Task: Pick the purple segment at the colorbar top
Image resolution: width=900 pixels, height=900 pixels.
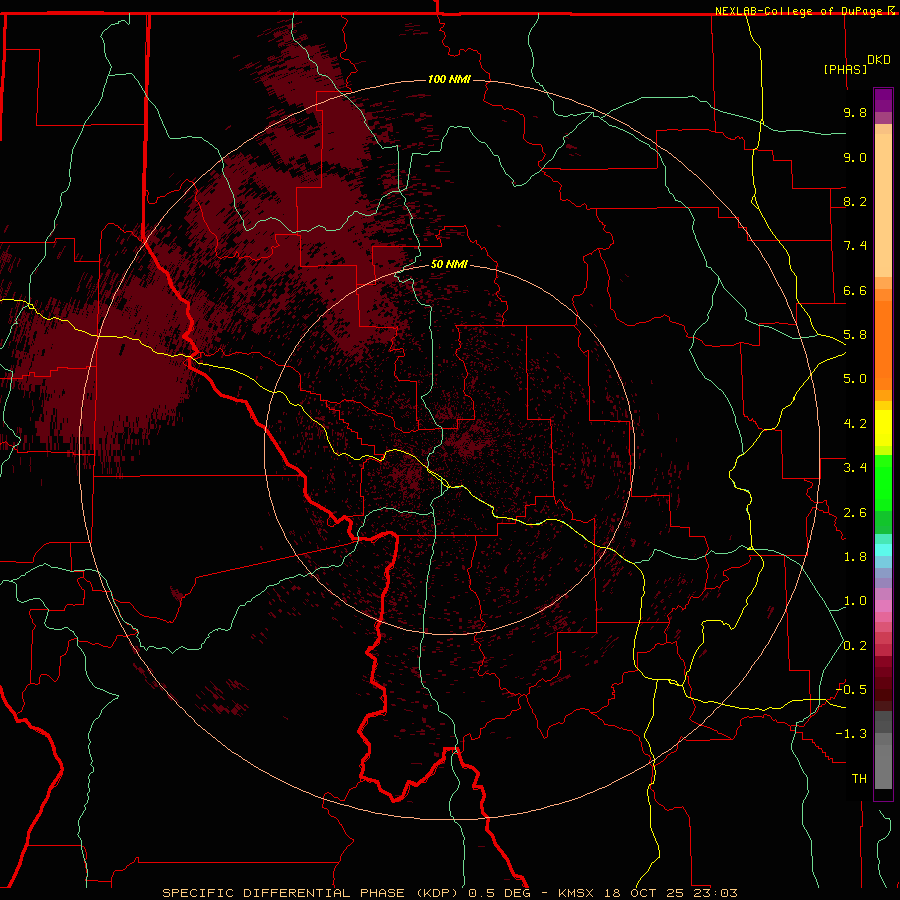Action: click(883, 100)
